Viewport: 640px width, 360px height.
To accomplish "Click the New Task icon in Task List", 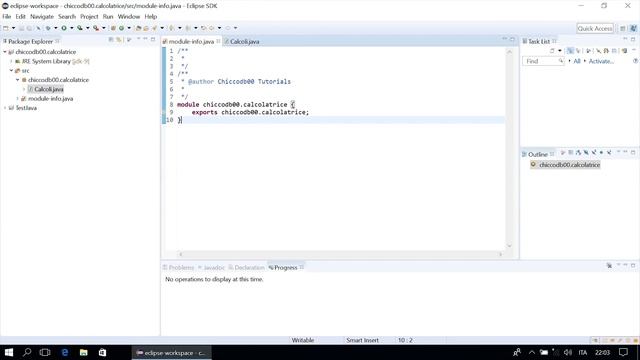I will [552, 51].
